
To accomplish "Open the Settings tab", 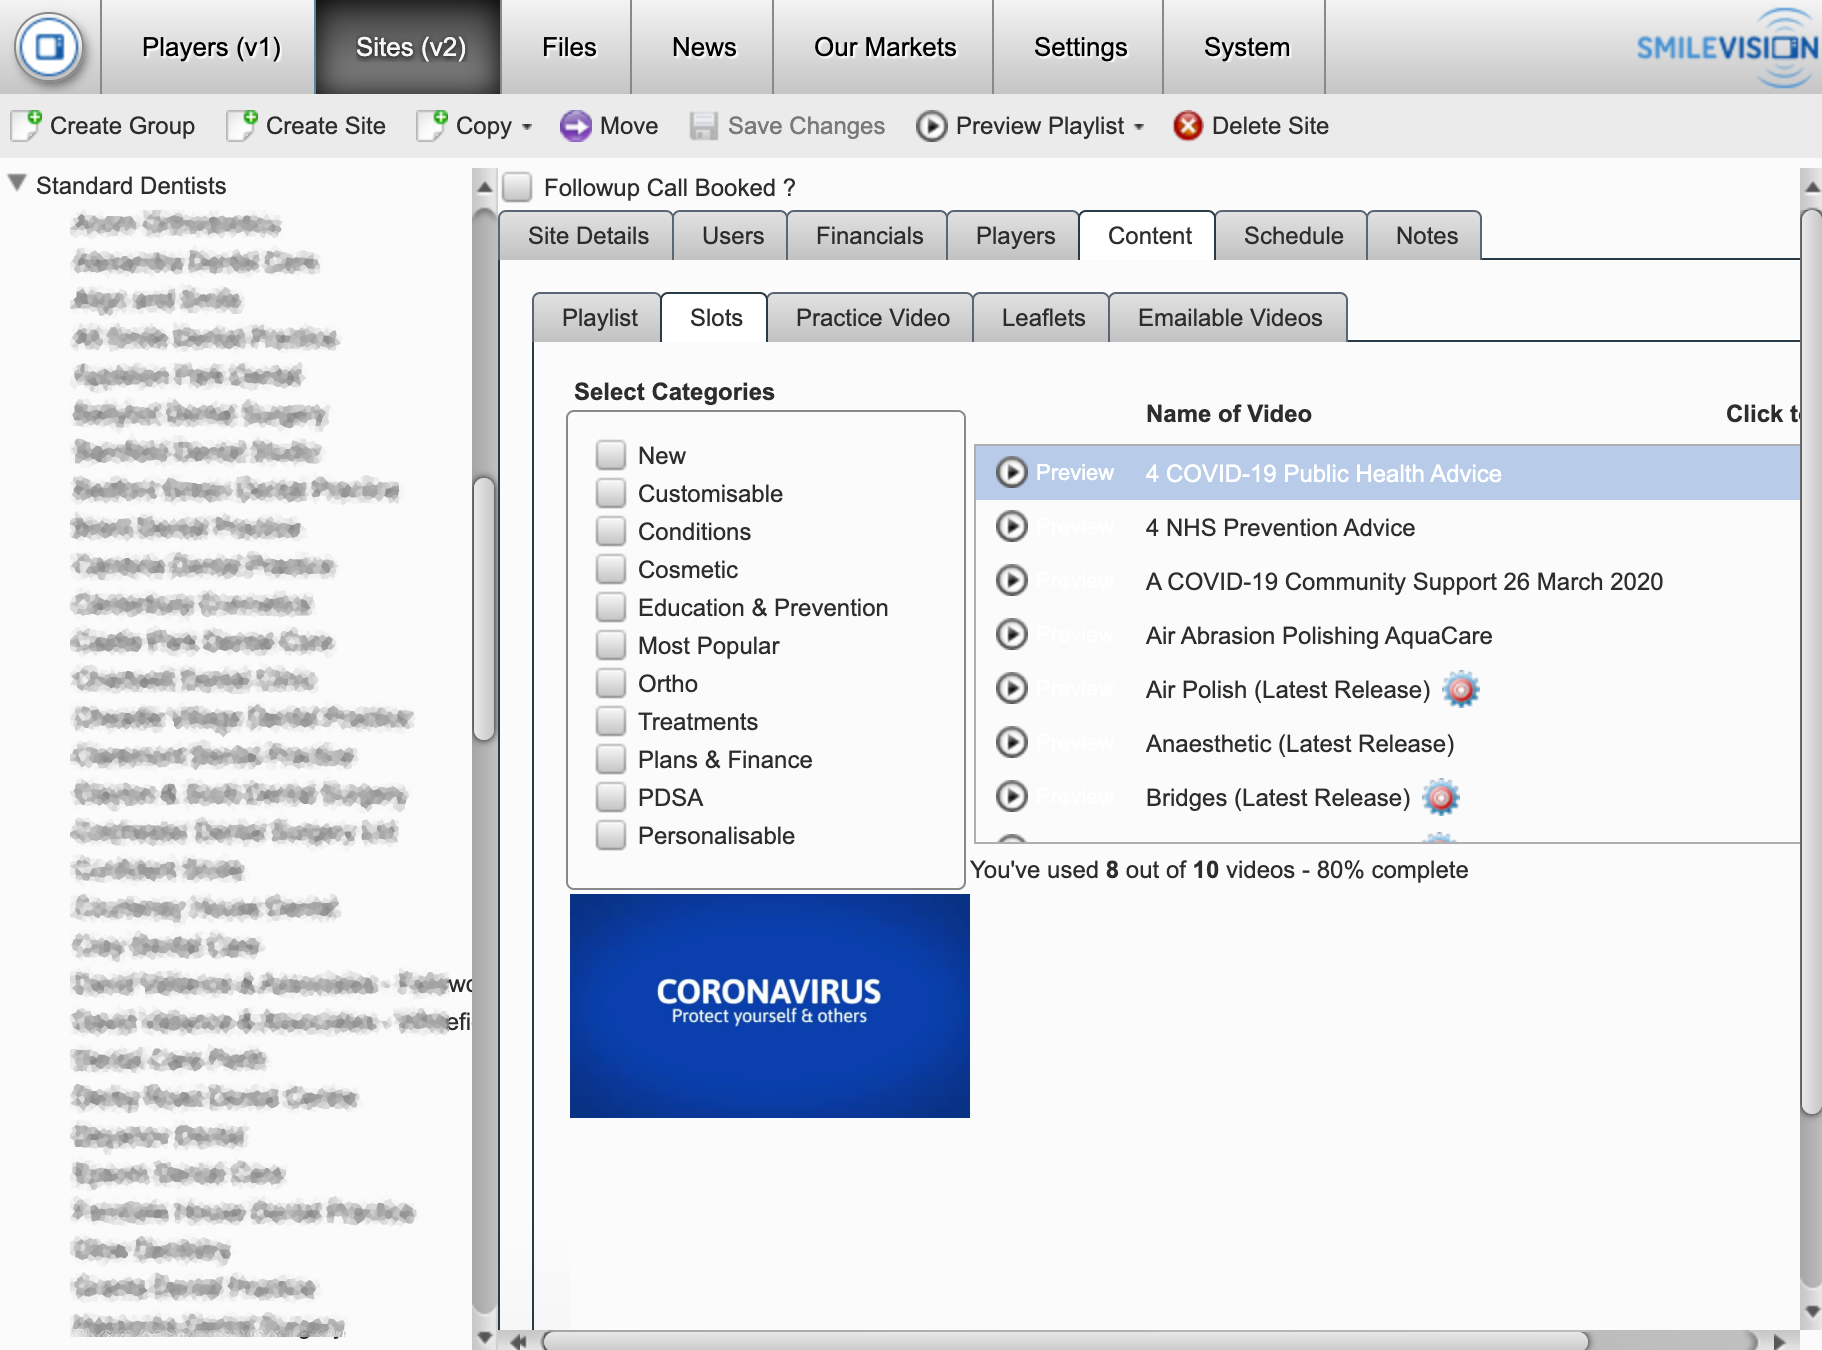I will [x=1080, y=47].
